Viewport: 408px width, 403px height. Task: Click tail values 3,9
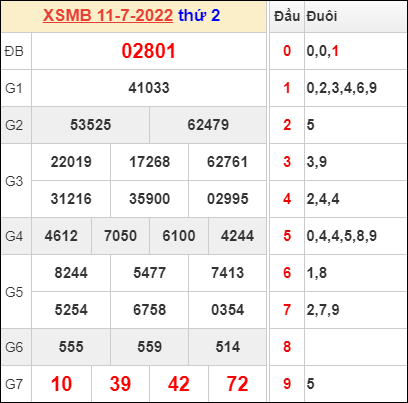click(317, 162)
